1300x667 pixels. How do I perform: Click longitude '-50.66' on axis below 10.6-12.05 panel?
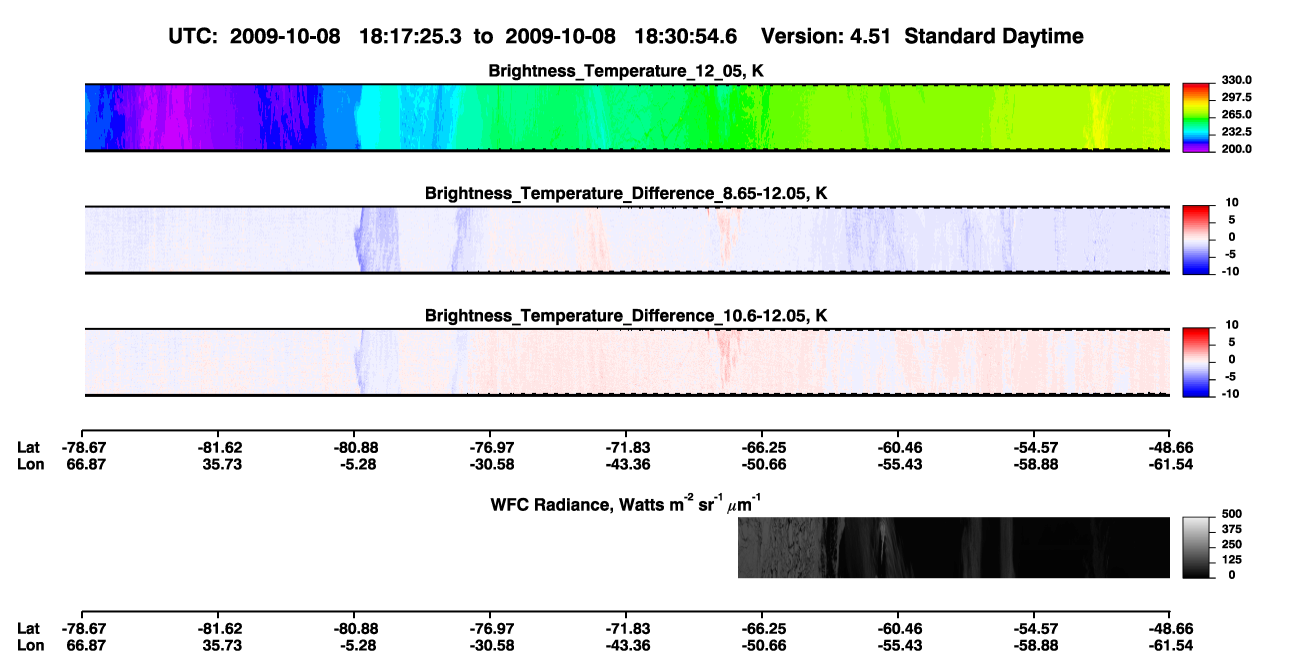(x=764, y=463)
